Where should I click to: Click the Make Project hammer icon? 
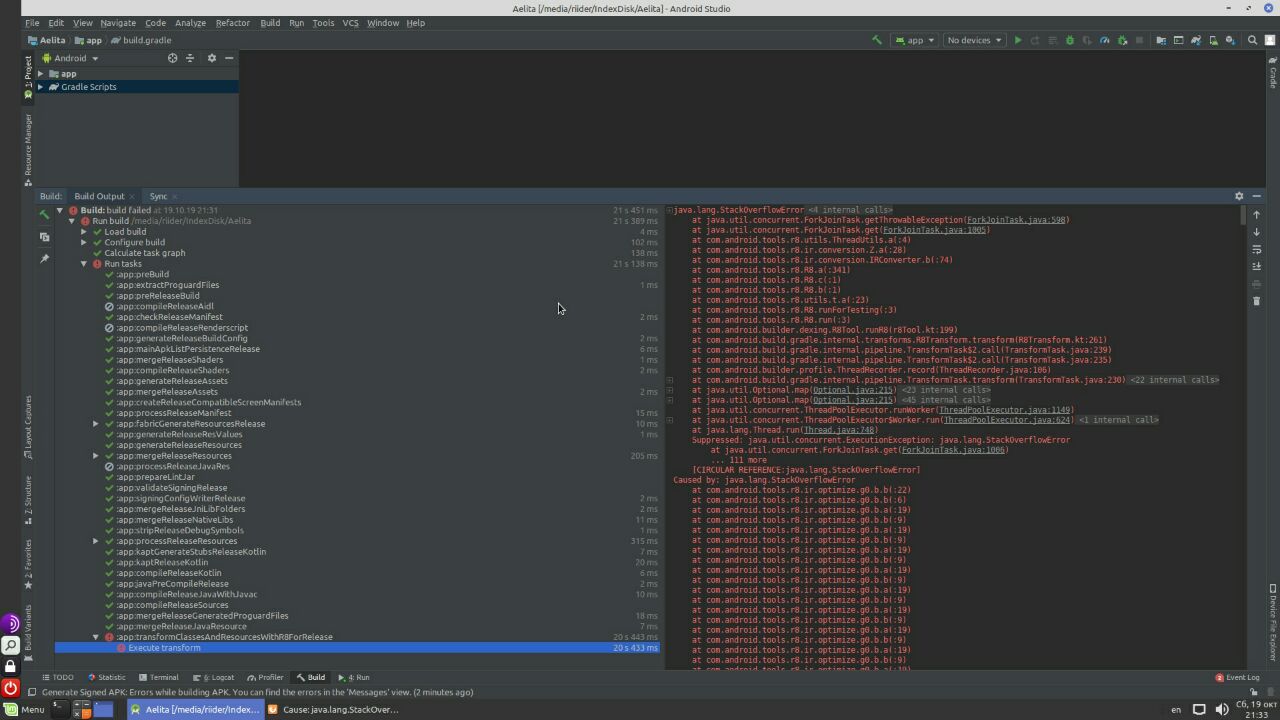[877, 40]
